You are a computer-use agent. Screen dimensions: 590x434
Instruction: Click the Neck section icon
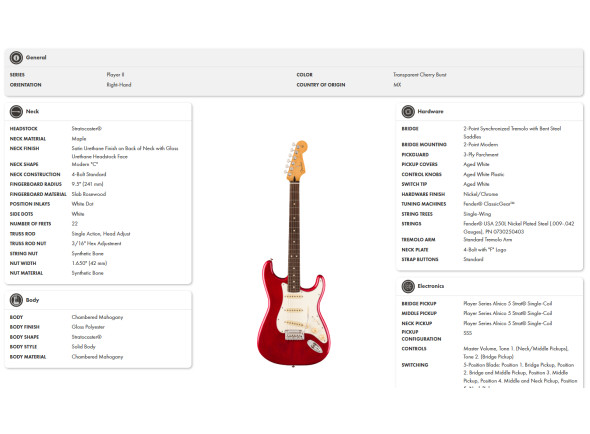click(16, 111)
